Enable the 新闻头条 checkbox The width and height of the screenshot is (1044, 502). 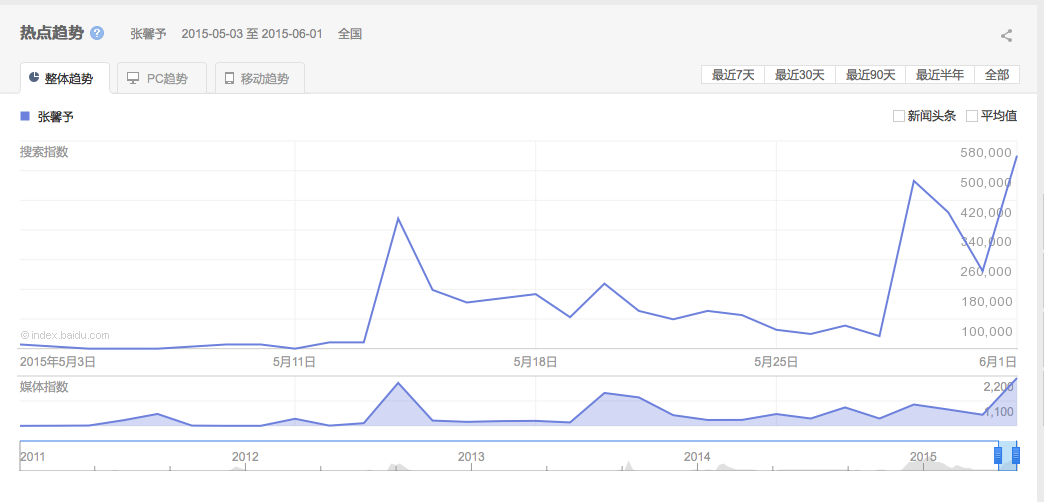[899, 116]
